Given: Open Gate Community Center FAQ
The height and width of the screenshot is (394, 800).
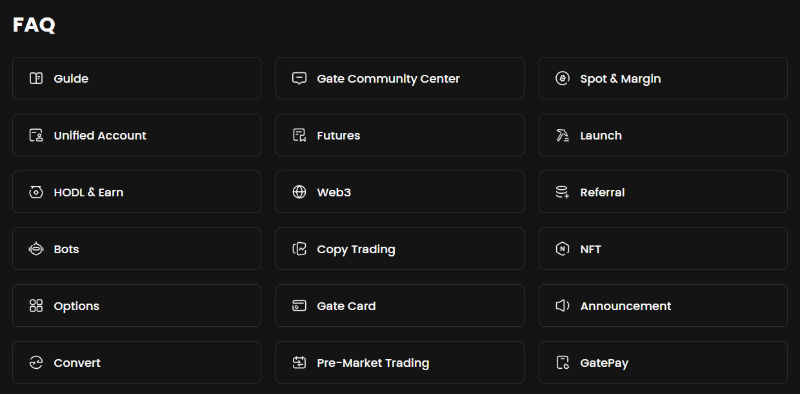Looking at the screenshot, I should 400,78.
